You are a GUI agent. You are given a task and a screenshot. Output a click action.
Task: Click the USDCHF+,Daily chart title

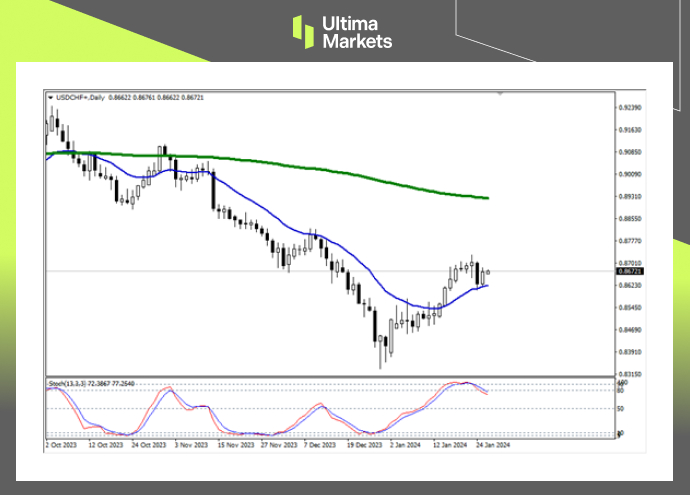tap(80, 97)
